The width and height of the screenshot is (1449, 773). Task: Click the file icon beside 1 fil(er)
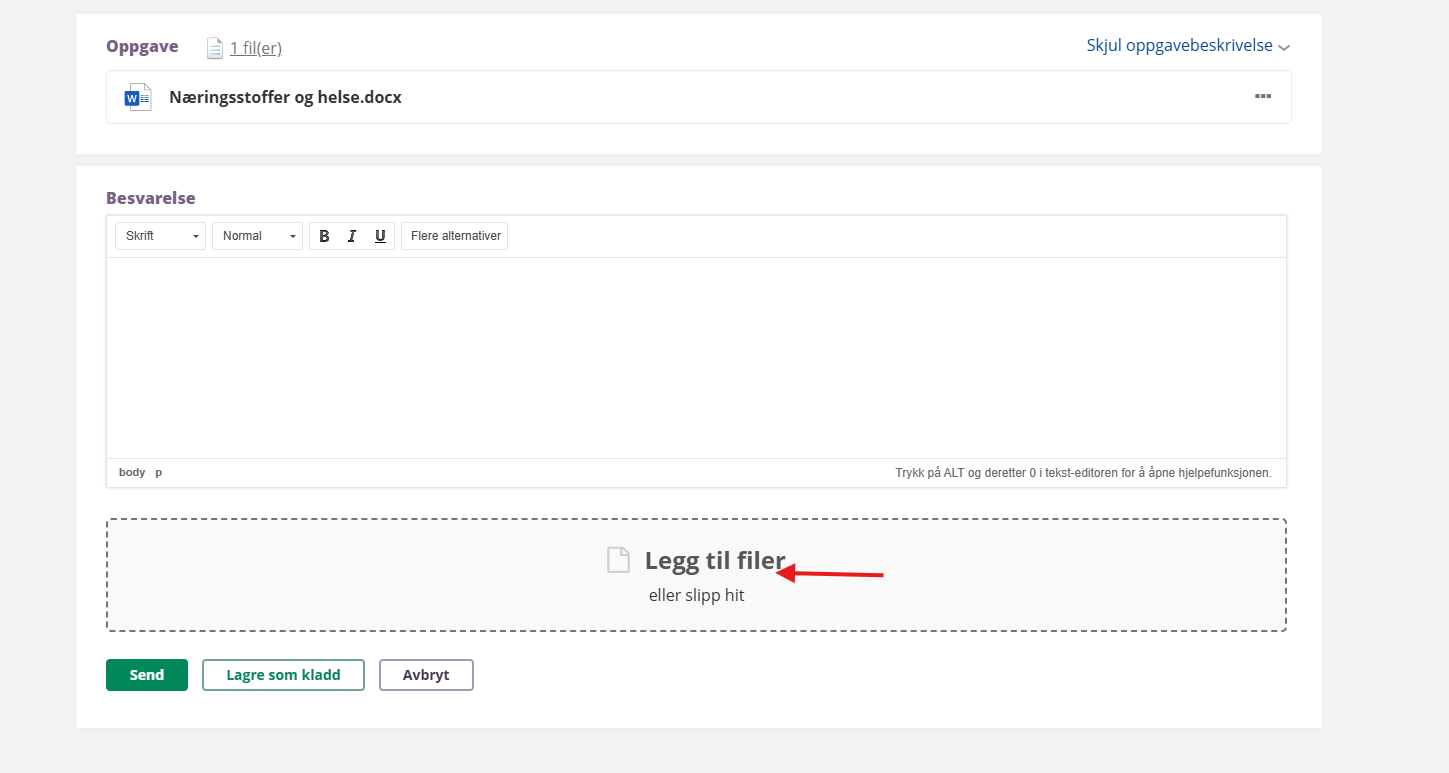[214, 48]
